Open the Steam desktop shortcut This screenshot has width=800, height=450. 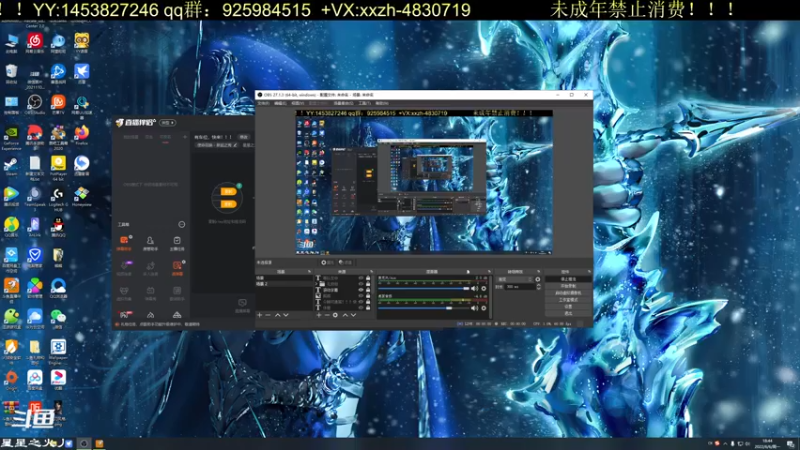click(11, 166)
